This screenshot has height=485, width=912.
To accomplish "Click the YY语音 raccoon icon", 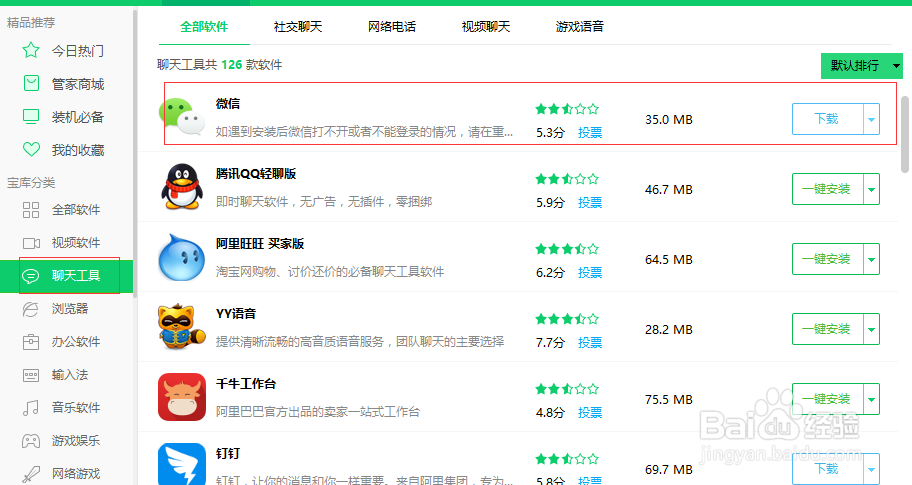I will (x=181, y=326).
